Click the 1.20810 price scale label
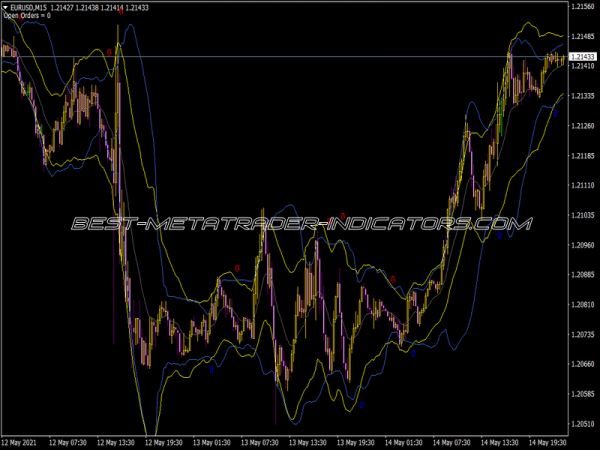 click(x=582, y=304)
